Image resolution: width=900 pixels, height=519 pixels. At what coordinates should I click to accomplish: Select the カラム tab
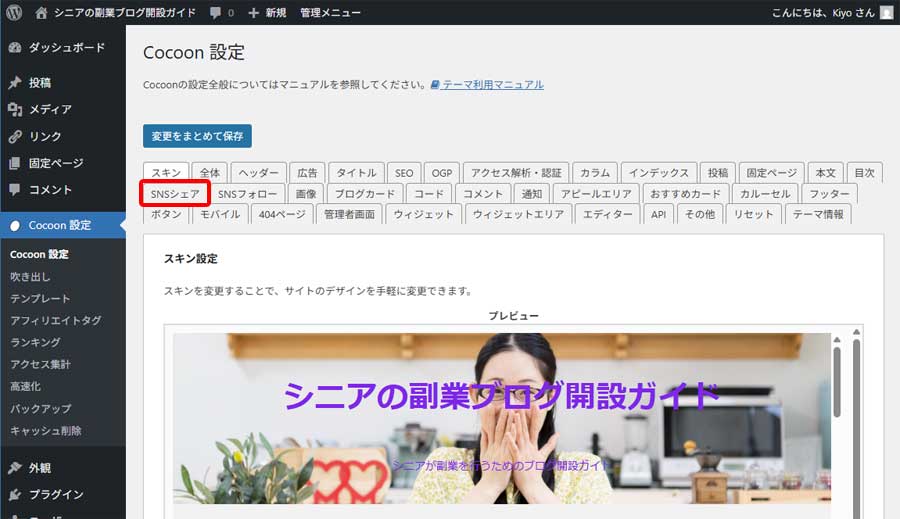click(595, 173)
